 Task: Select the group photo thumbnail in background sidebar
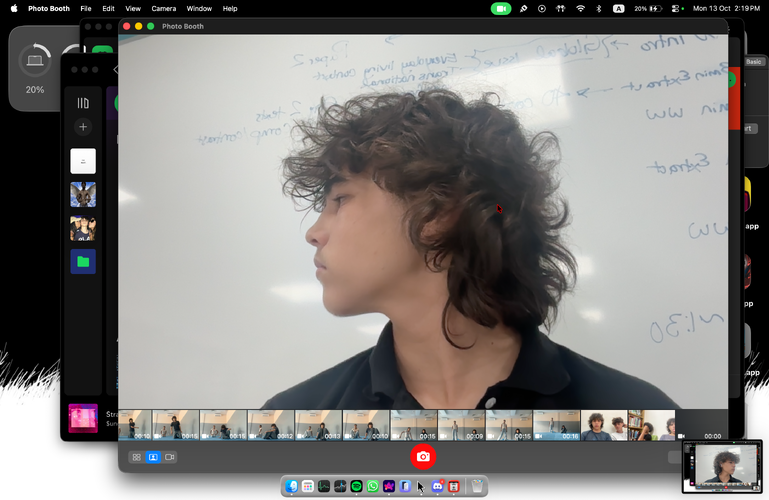click(x=83, y=228)
